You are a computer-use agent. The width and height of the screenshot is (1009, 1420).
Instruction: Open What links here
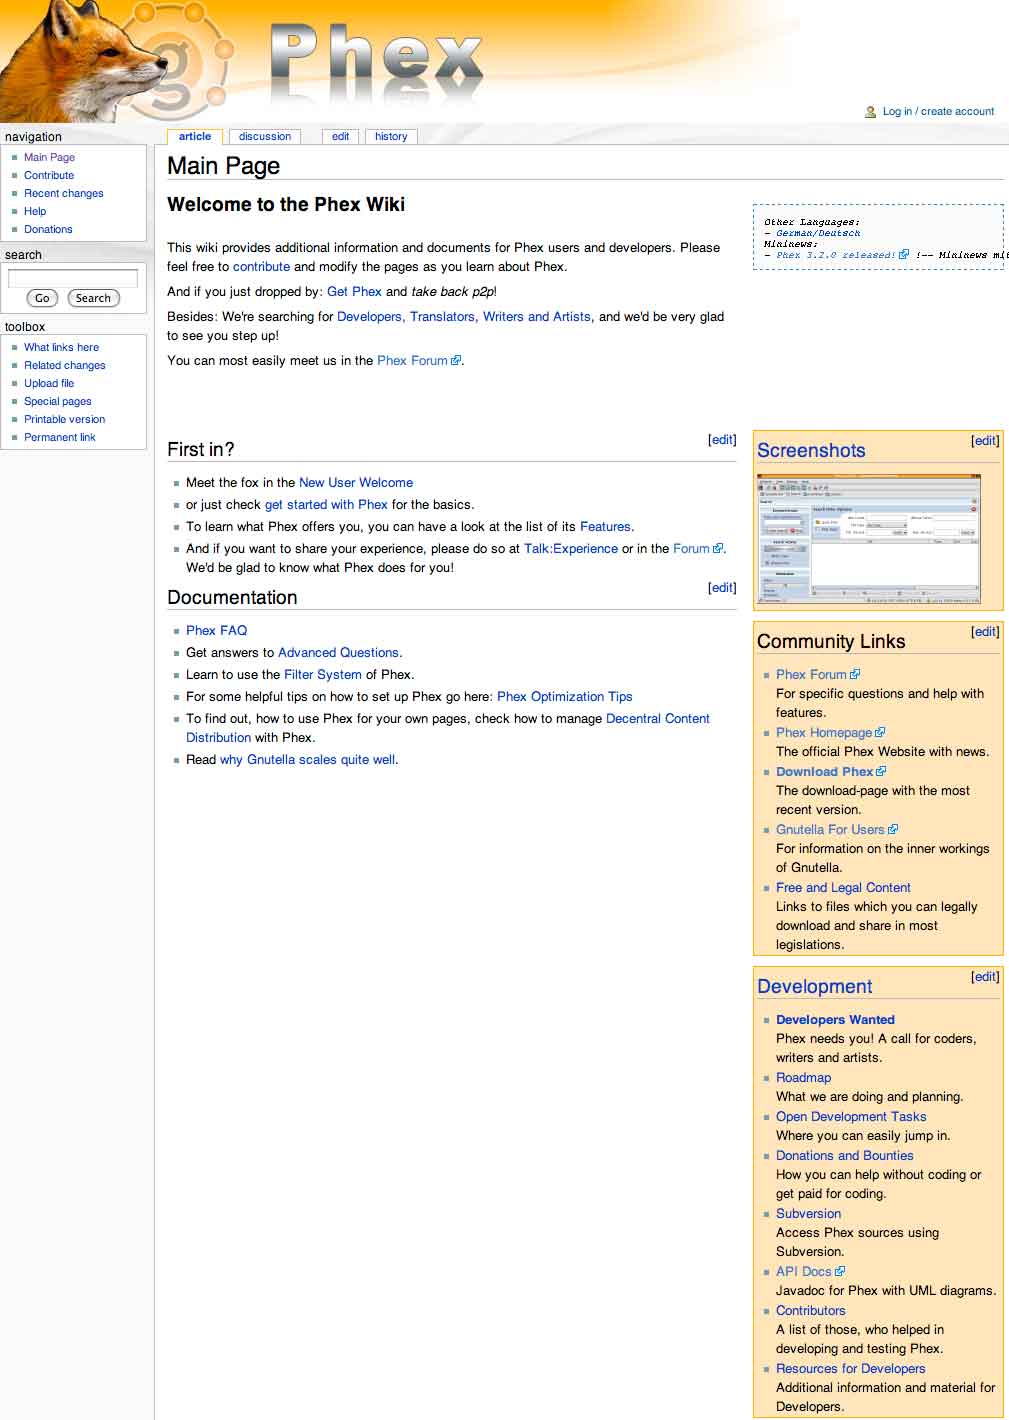[x=61, y=347]
